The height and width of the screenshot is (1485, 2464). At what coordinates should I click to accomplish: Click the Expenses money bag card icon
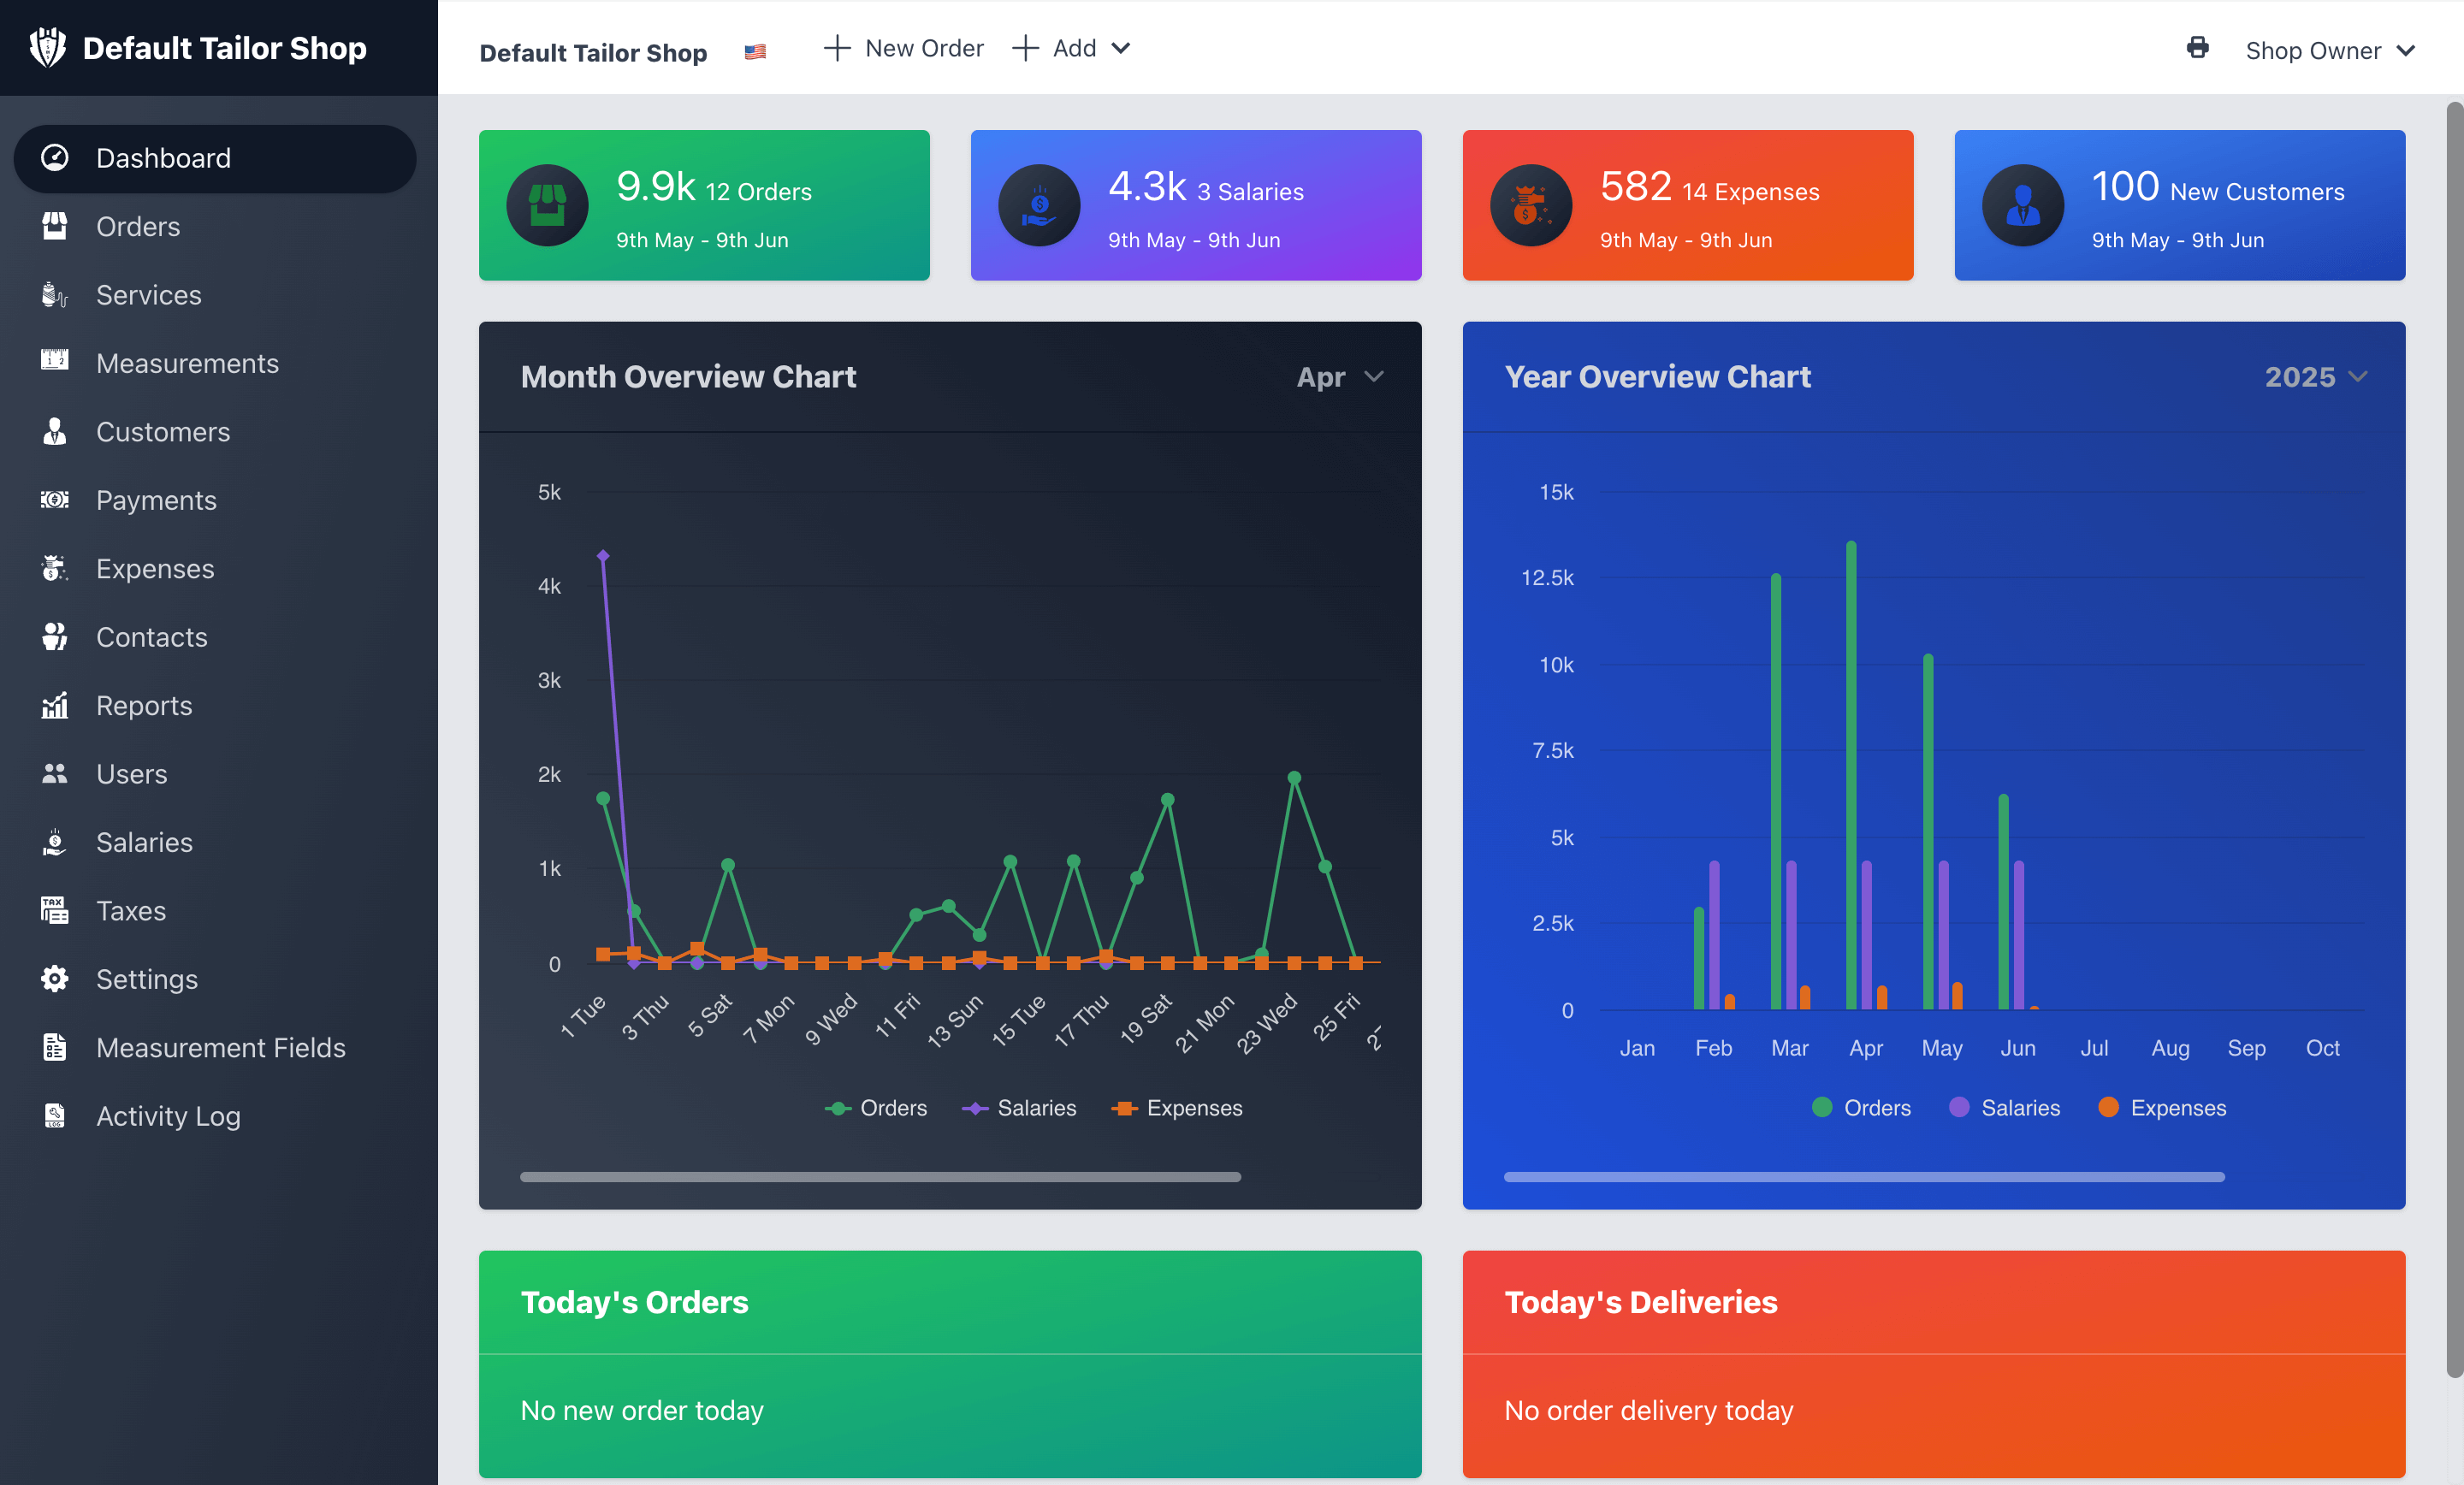(1530, 205)
